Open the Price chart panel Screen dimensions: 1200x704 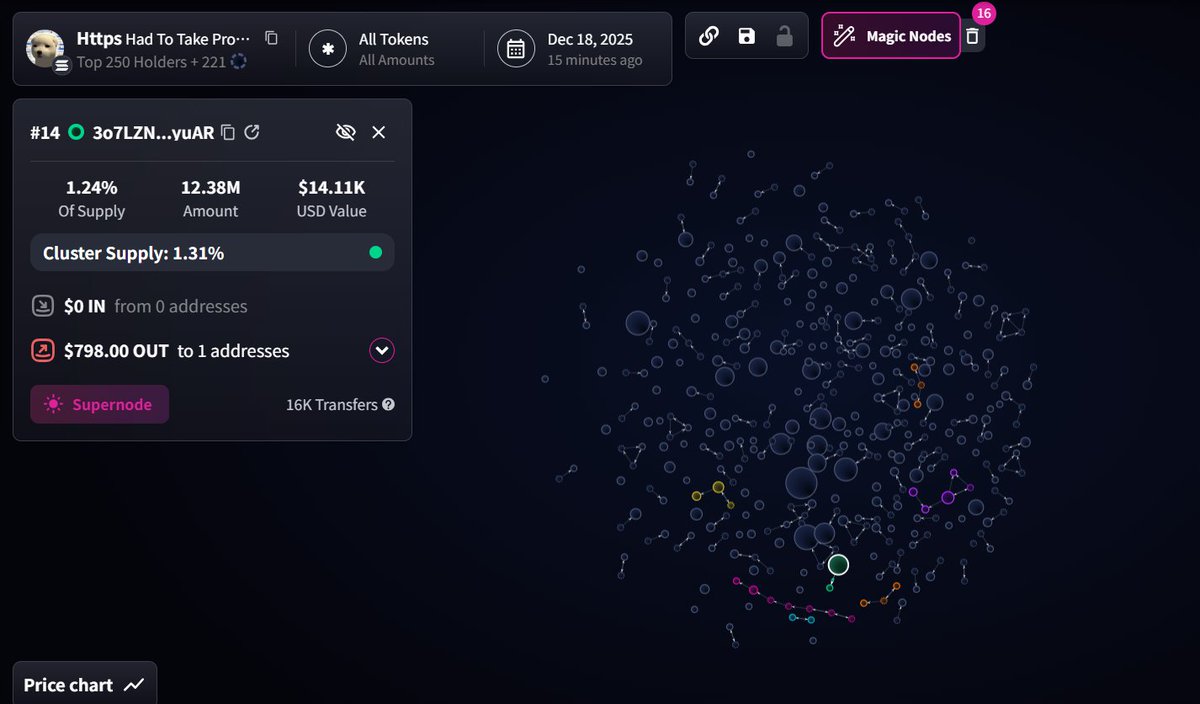click(85, 684)
